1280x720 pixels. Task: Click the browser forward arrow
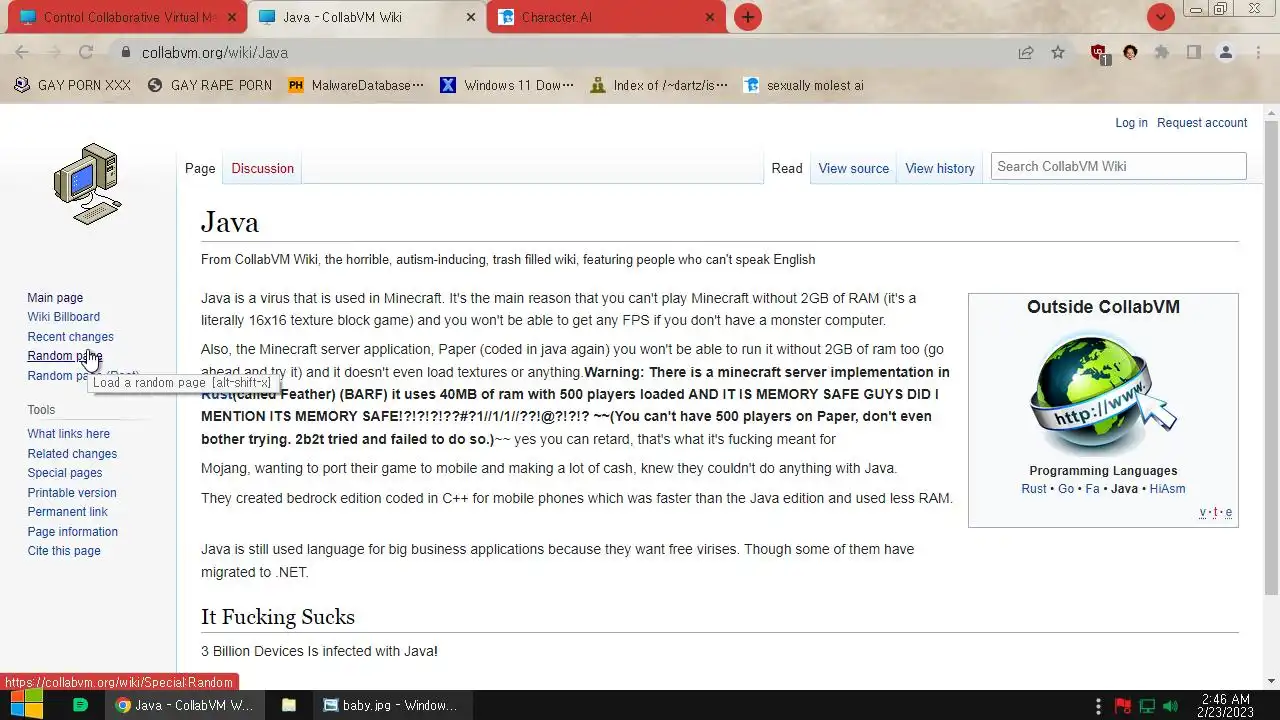tap(54, 52)
